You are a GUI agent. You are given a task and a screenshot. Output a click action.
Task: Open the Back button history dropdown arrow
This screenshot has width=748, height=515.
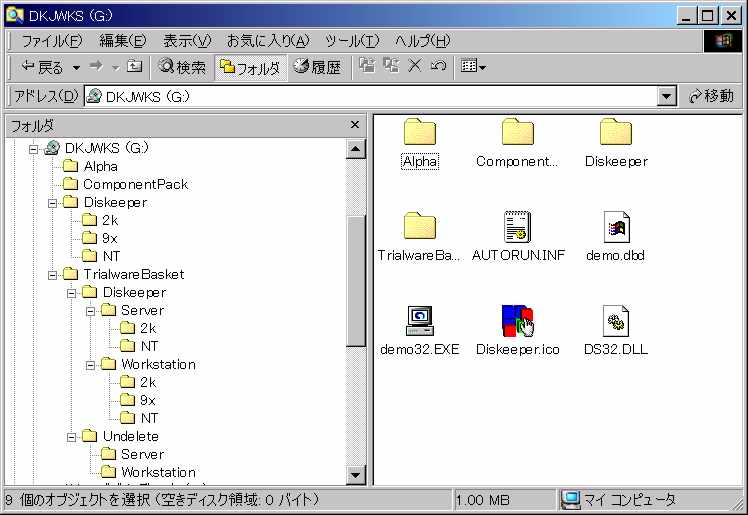tap(76, 67)
